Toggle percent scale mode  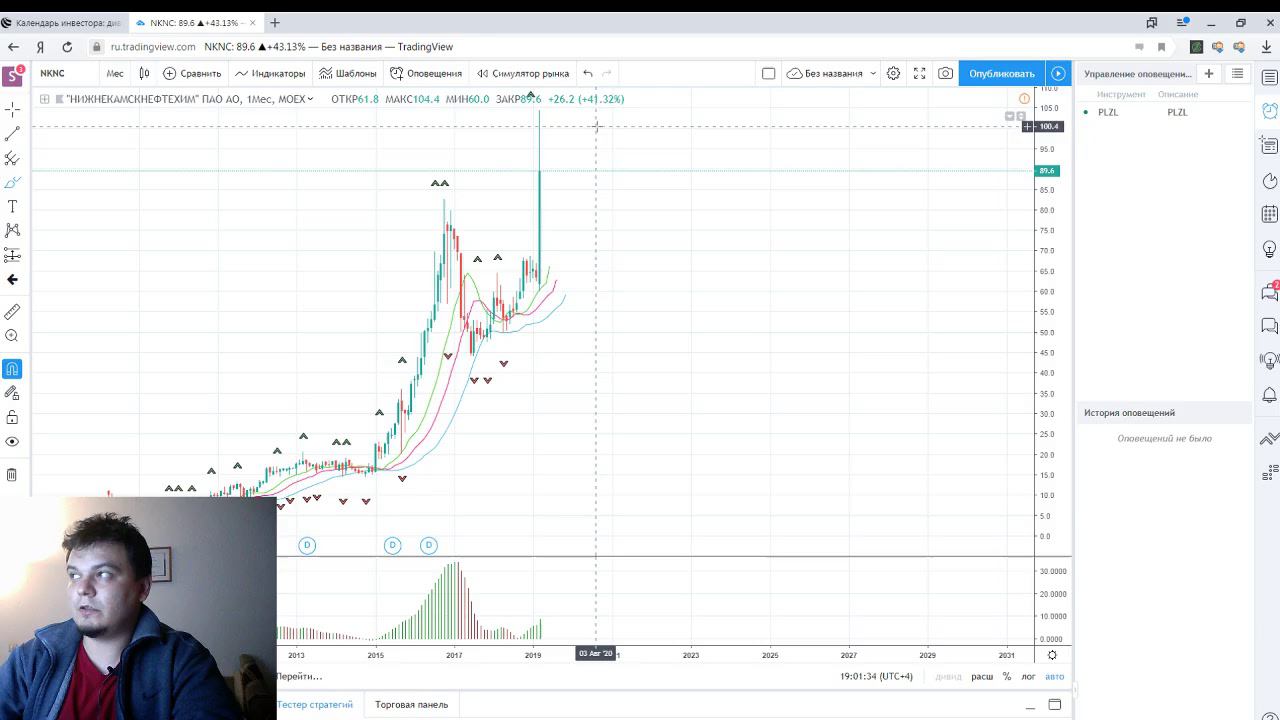point(1007,677)
